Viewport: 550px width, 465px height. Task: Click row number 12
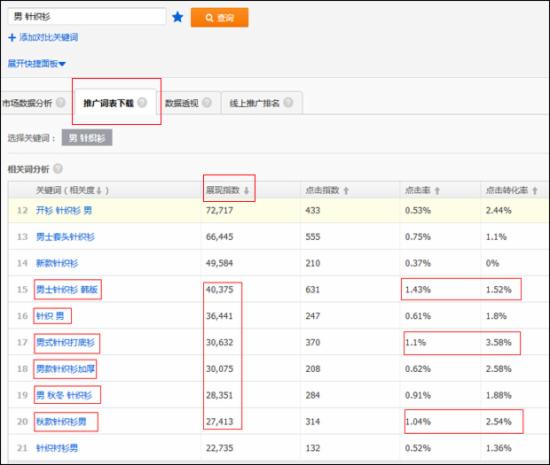tap(22, 210)
